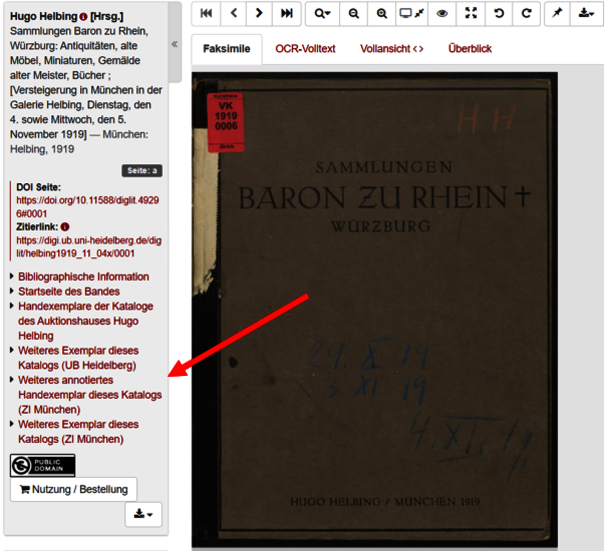
Task: Open the Zitierlink digi.ub.uni-heidelberg.de URL
Action: coord(89,247)
